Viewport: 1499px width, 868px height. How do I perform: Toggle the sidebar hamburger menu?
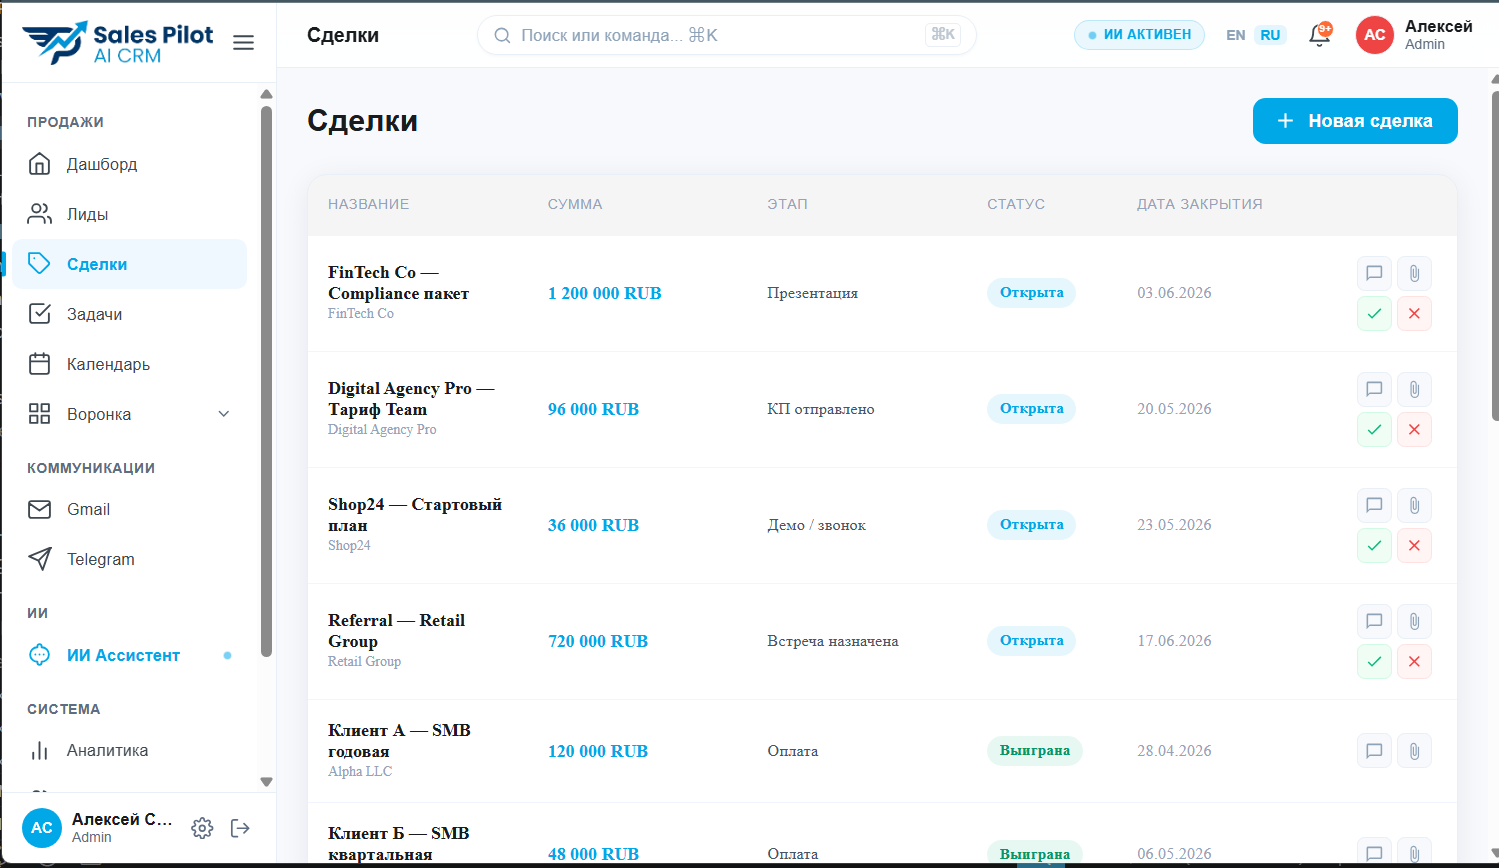click(x=243, y=42)
